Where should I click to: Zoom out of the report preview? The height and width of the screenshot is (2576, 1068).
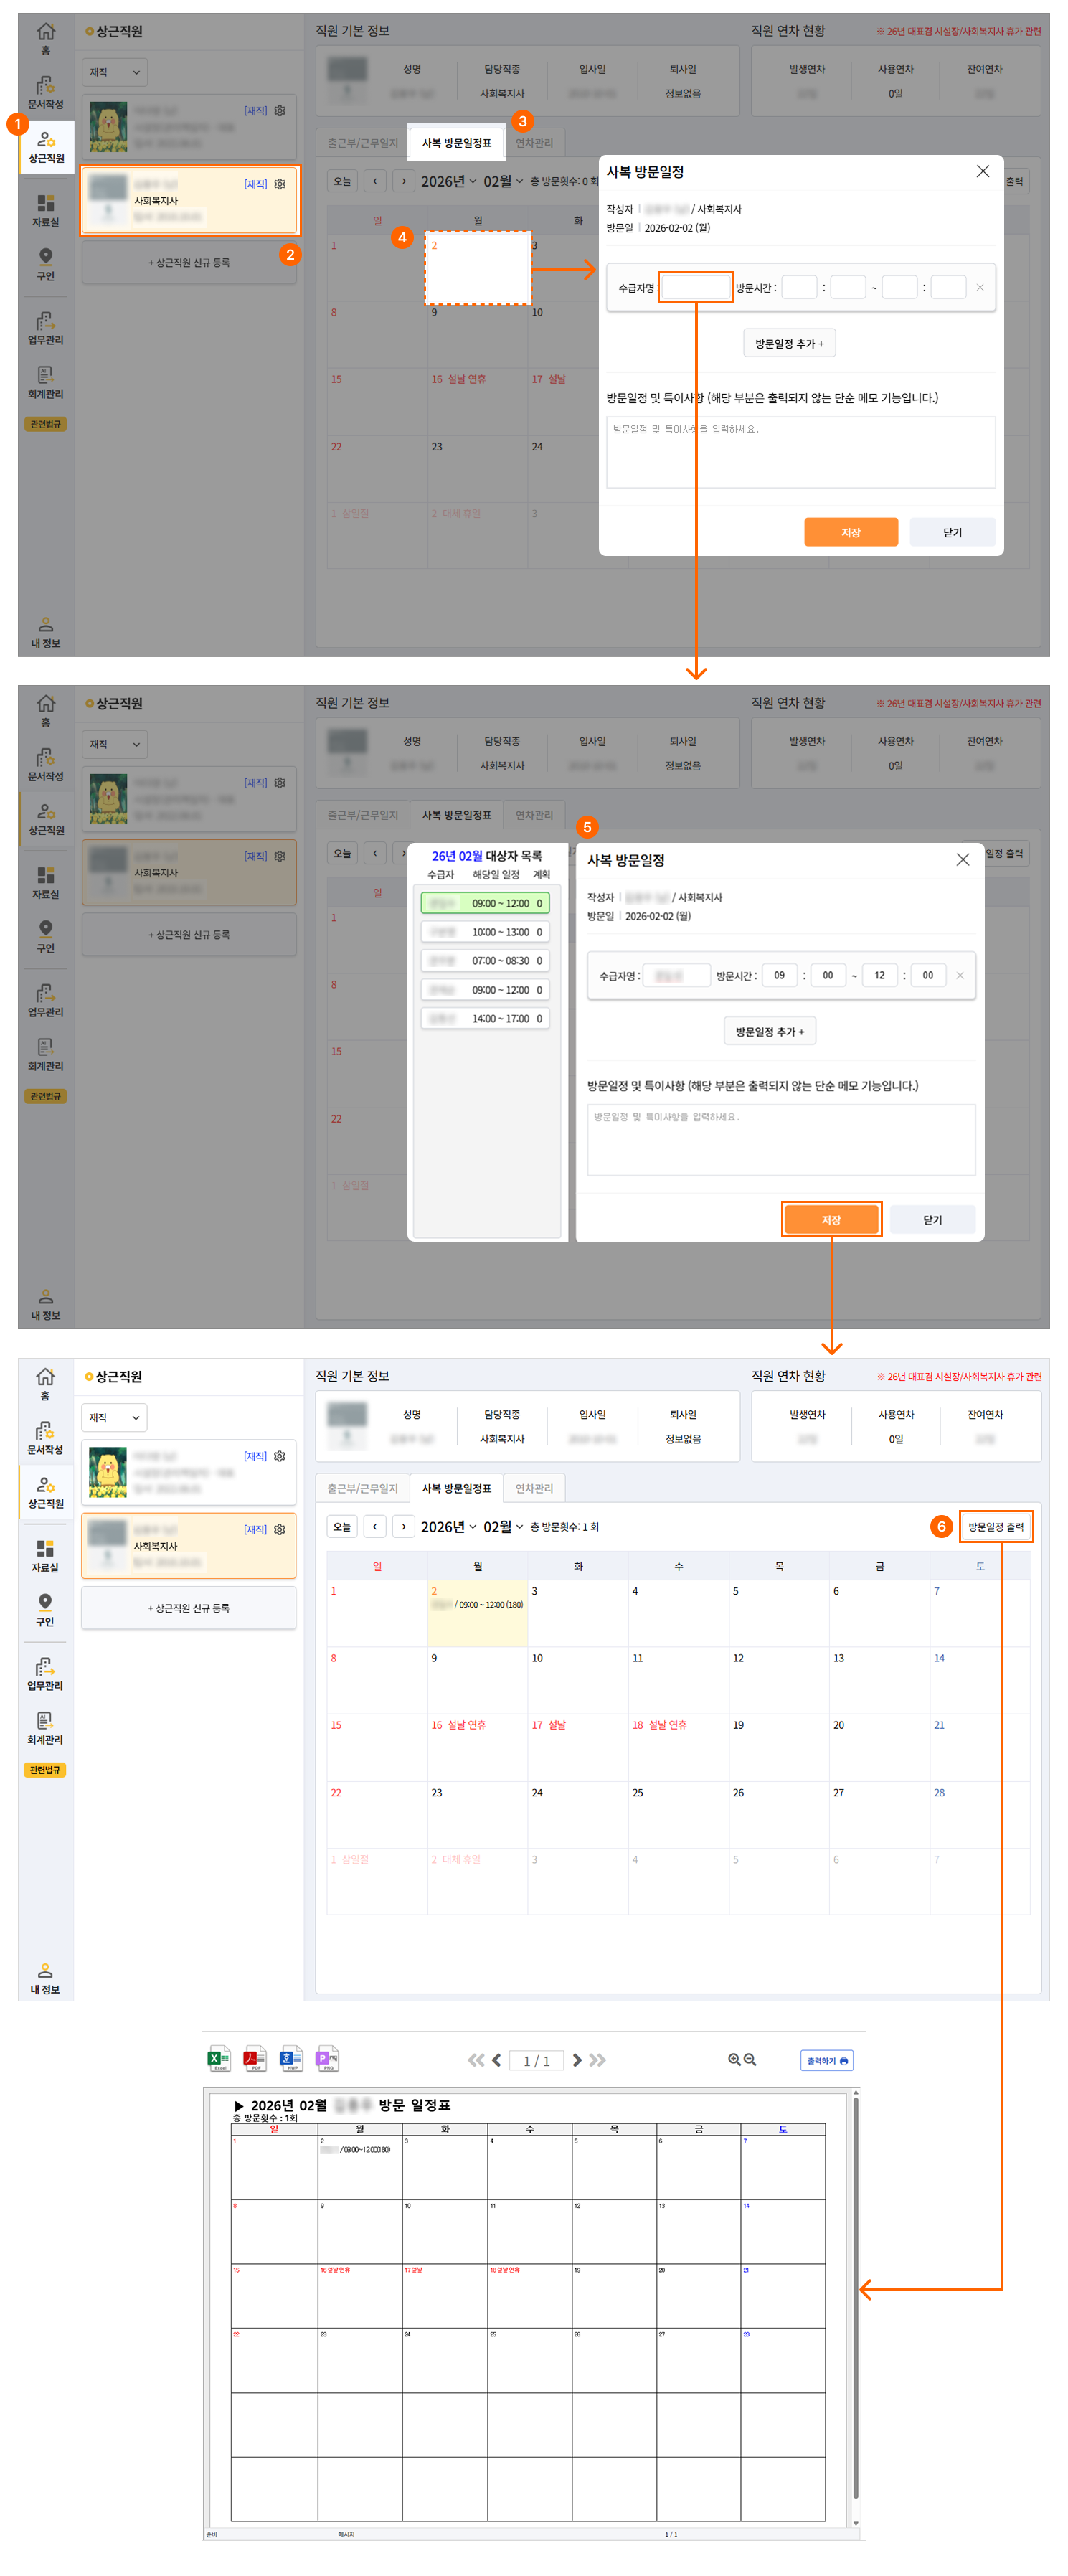pos(750,2060)
